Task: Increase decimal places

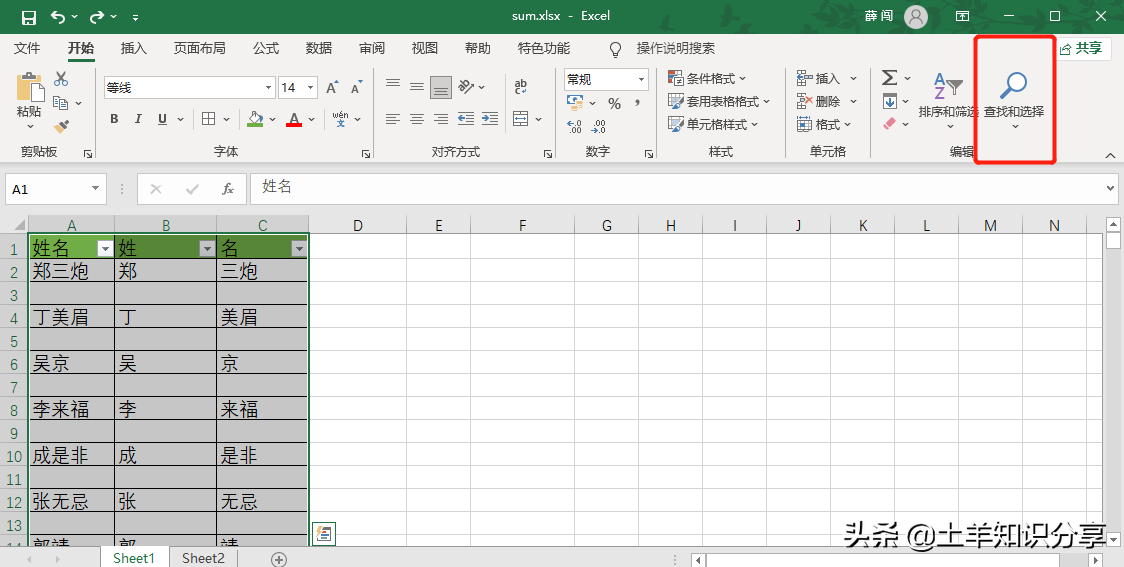Action: click(574, 127)
